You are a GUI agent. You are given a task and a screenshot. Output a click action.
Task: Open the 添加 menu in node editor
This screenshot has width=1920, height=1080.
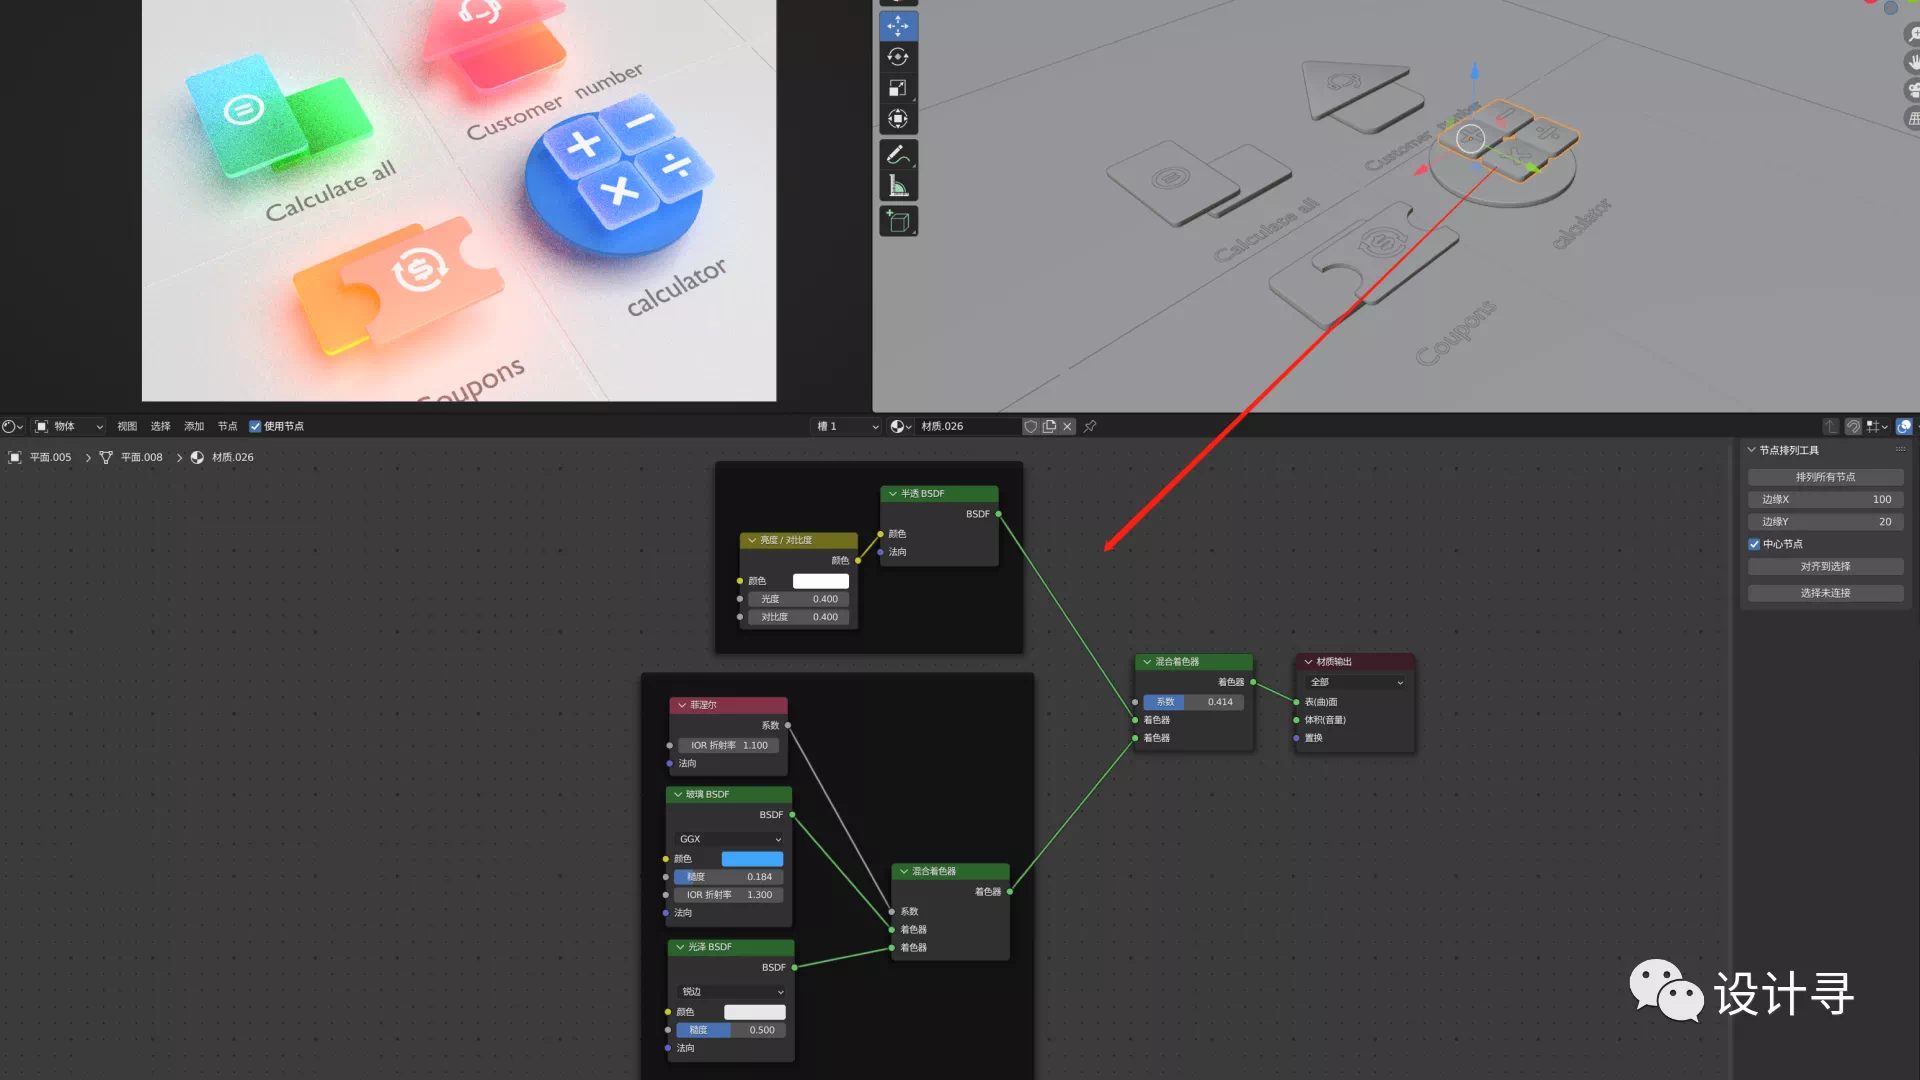click(194, 426)
